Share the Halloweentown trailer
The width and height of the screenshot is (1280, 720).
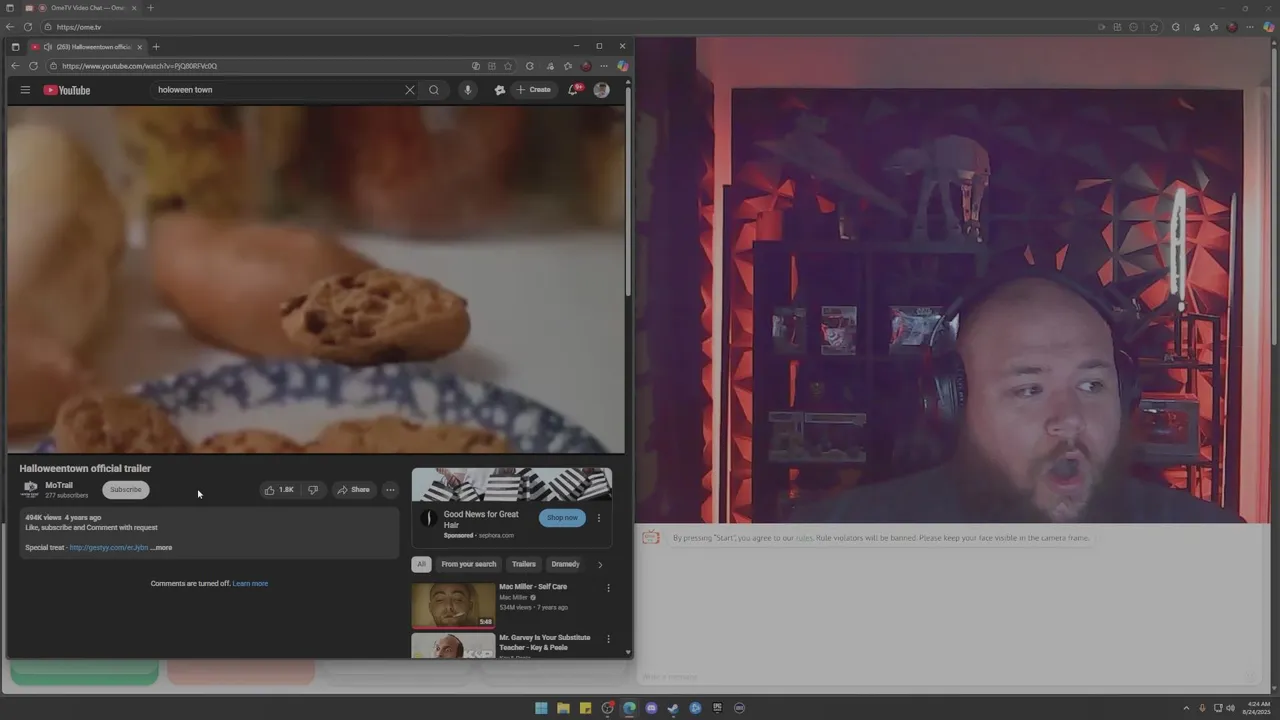[x=354, y=490]
